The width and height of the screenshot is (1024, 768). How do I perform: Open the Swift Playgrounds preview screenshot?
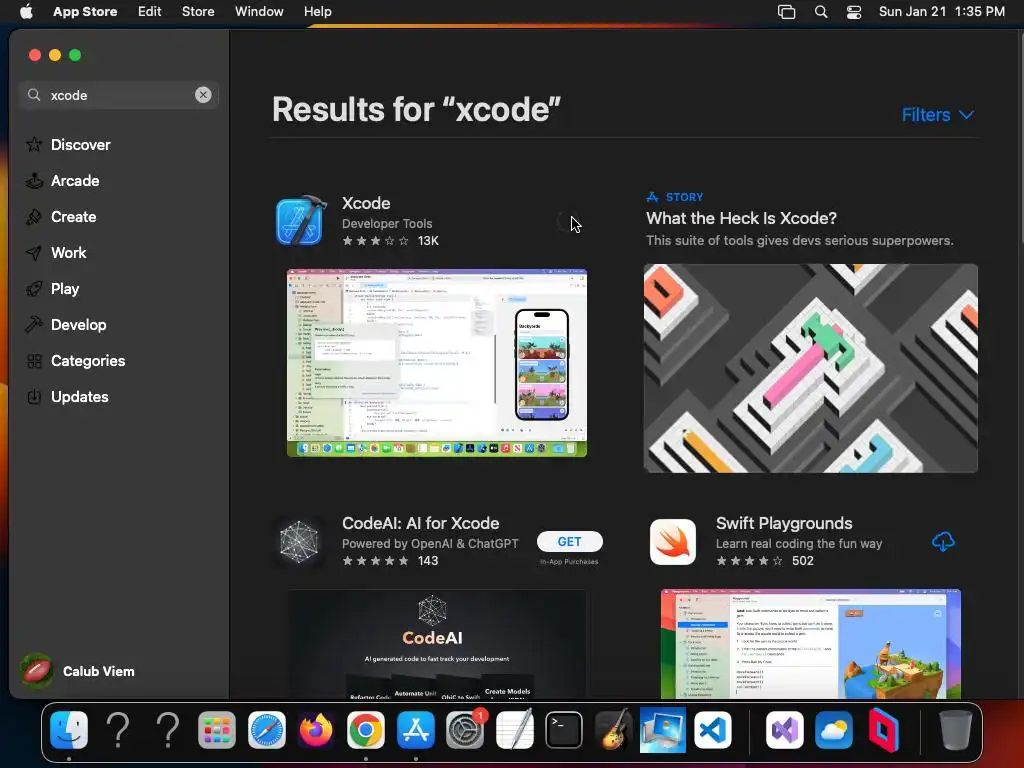coord(810,644)
